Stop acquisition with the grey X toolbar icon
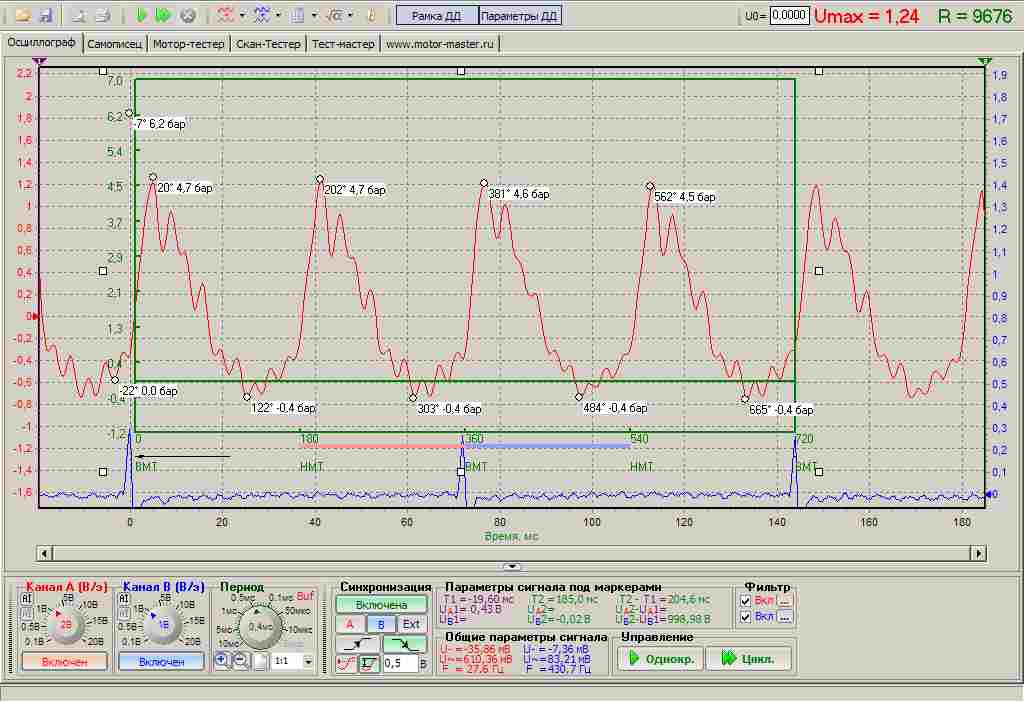Screen dimensions: 1024x702 click(187, 15)
